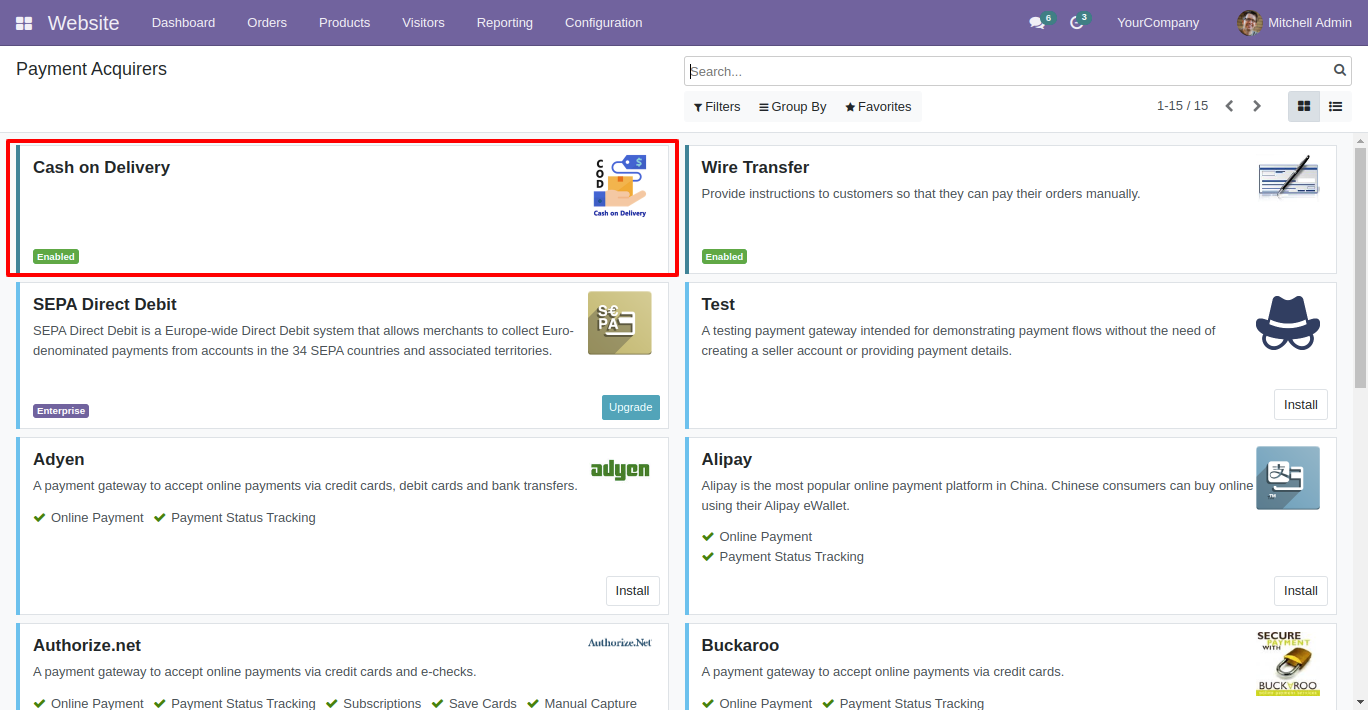Open the Group By dropdown
Screen dimensions: 1368x710
click(x=793, y=107)
